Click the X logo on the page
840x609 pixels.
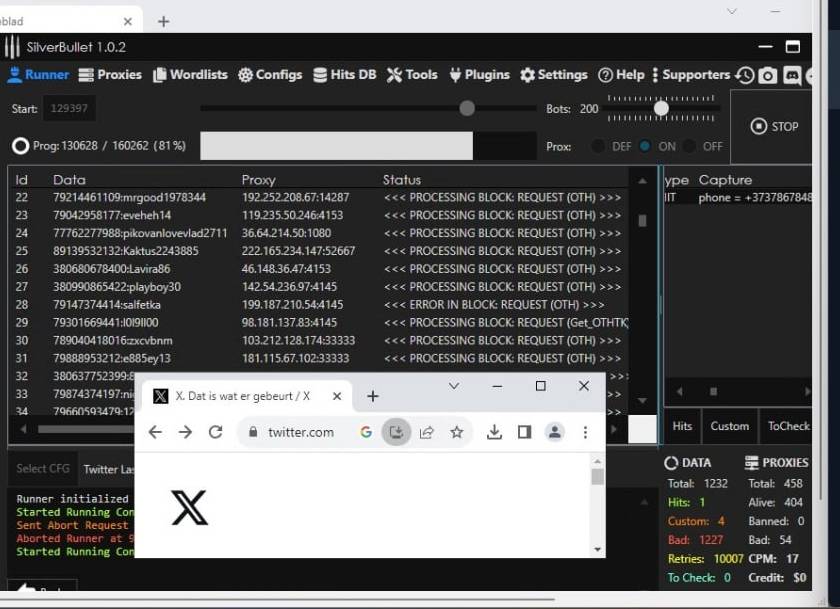click(x=189, y=507)
